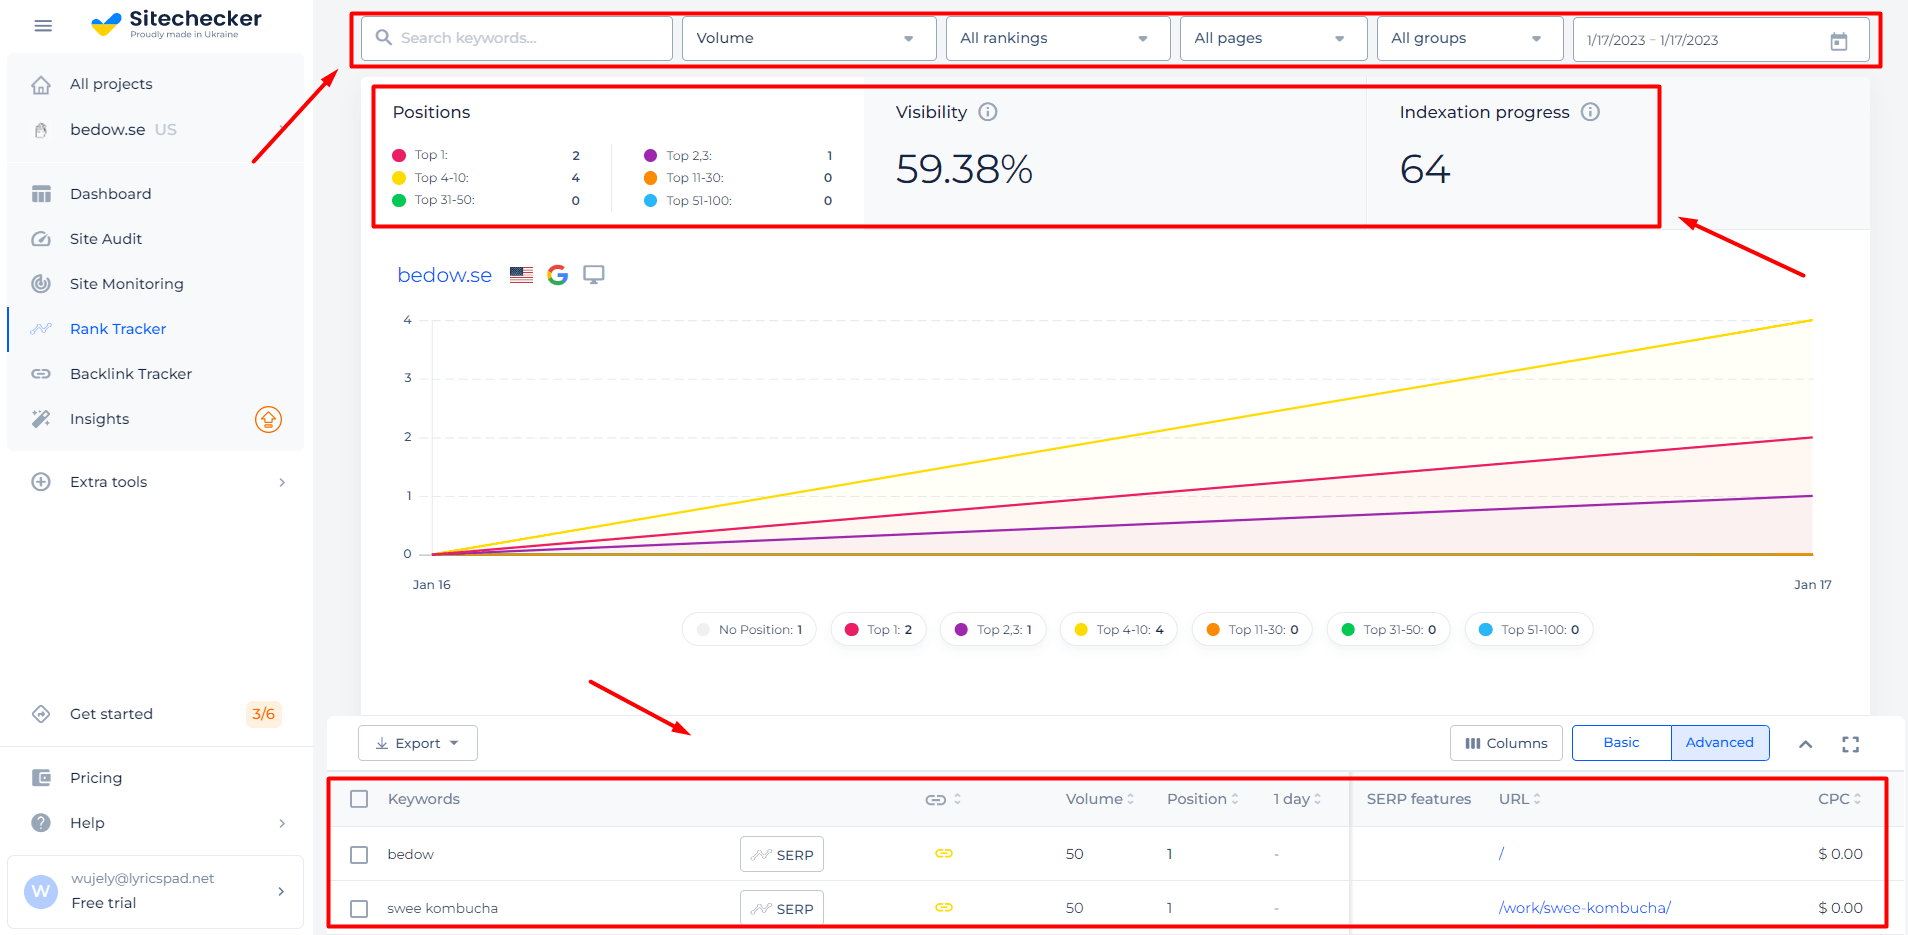
Task: Click the Insights magic wand icon
Action: [41, 419]
